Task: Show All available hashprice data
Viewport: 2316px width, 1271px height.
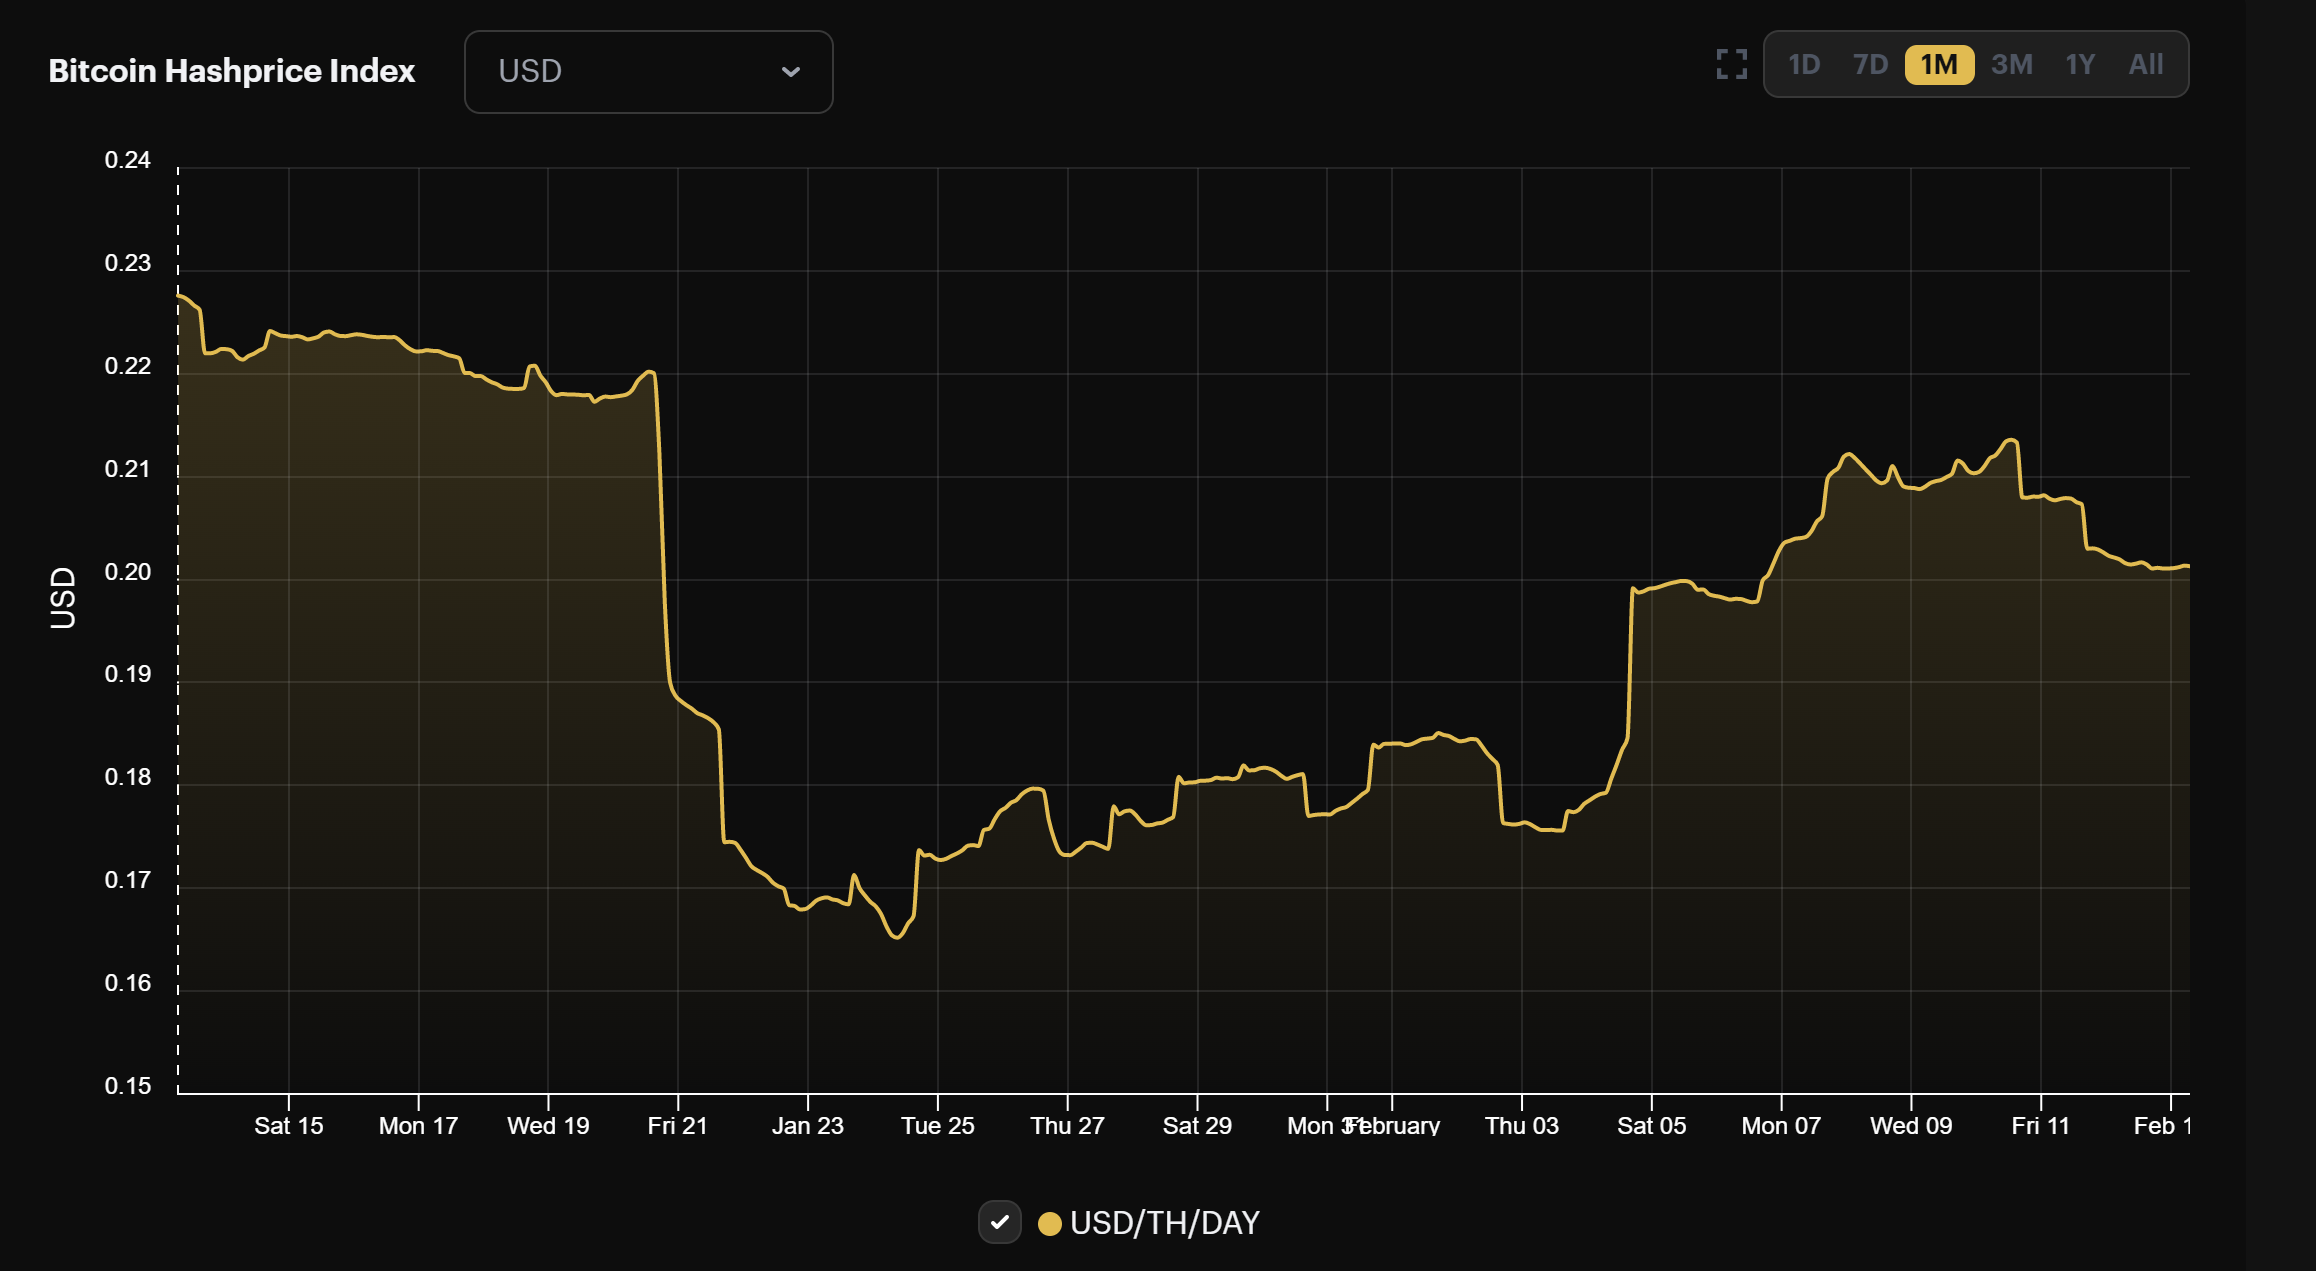Action: point(2145,64)
